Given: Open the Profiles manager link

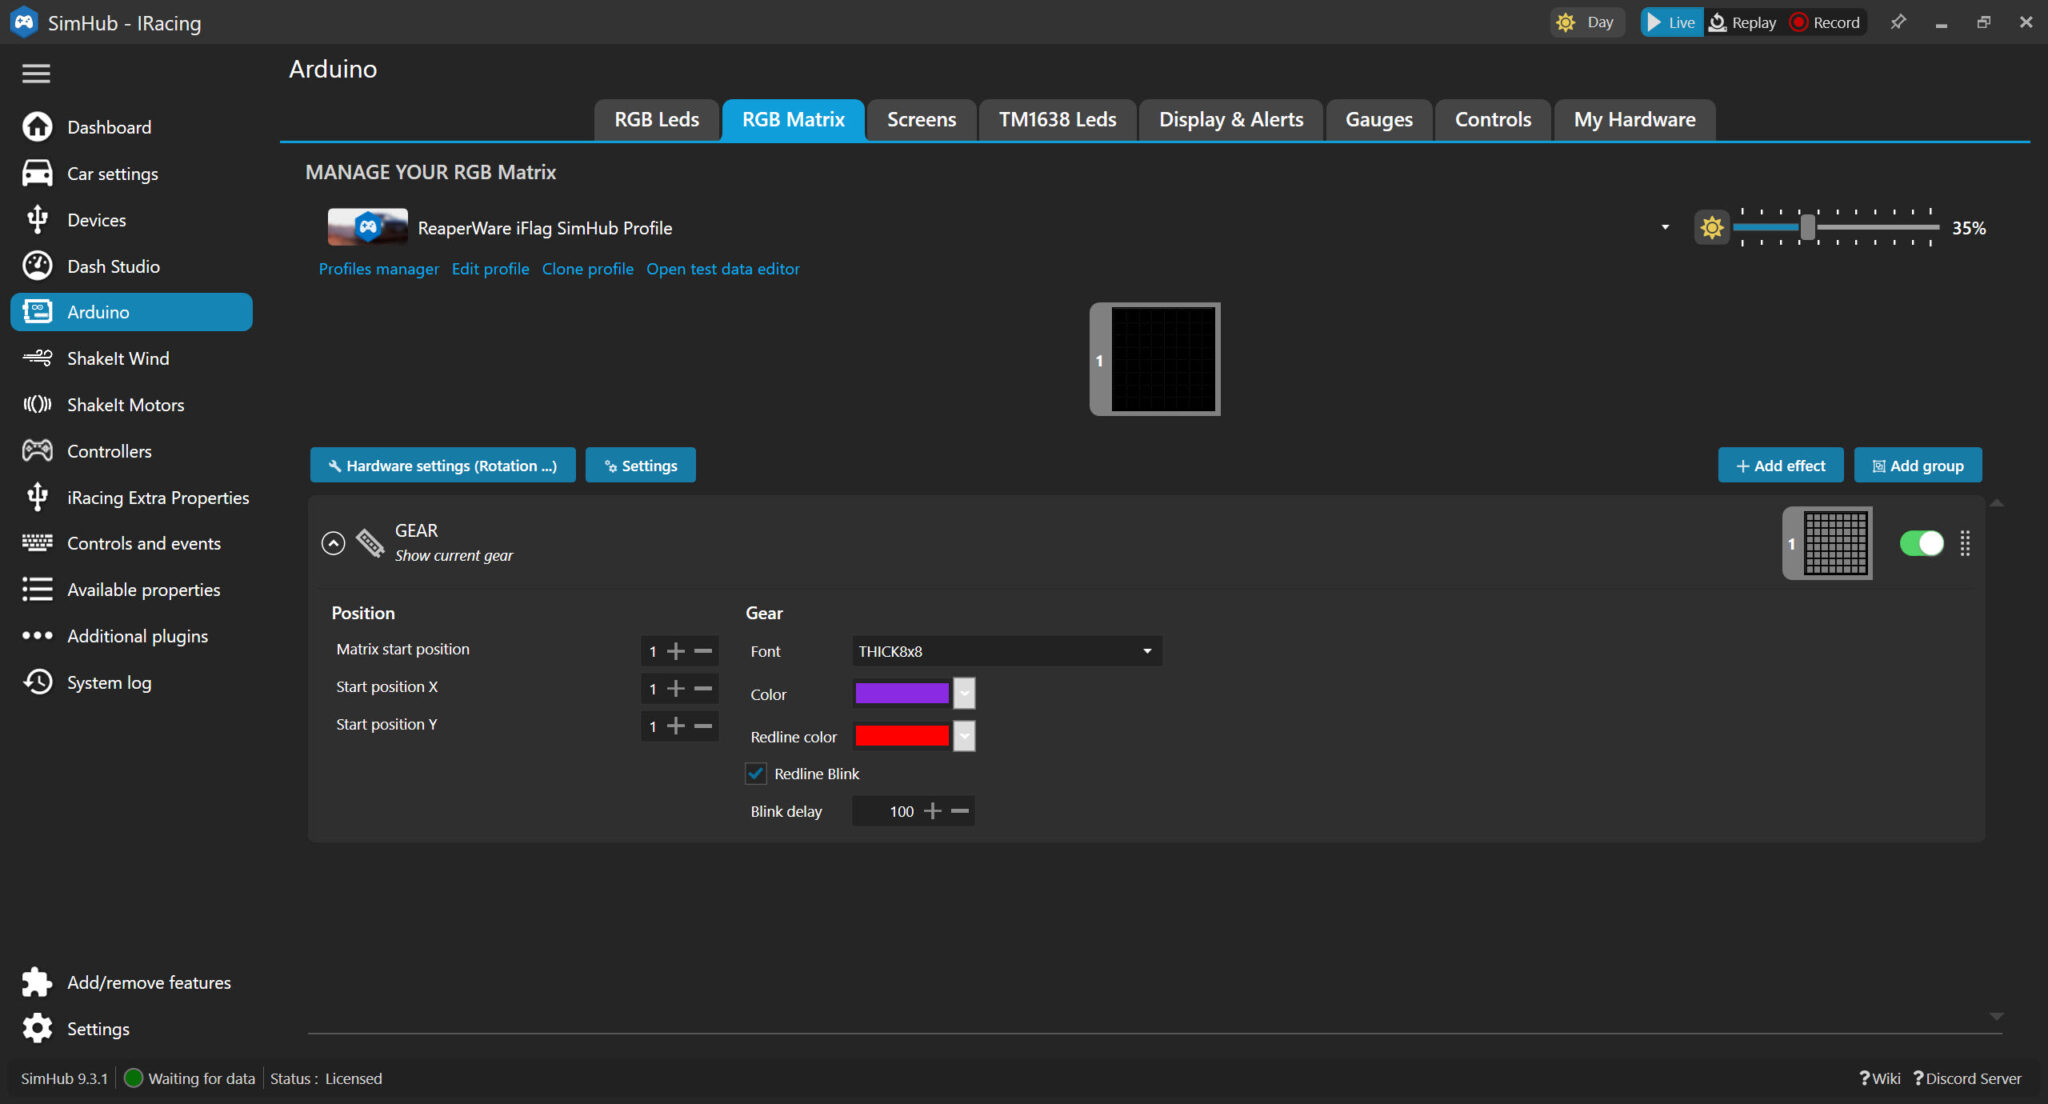Looking at the screenshot, I should (x=378, y=269).
